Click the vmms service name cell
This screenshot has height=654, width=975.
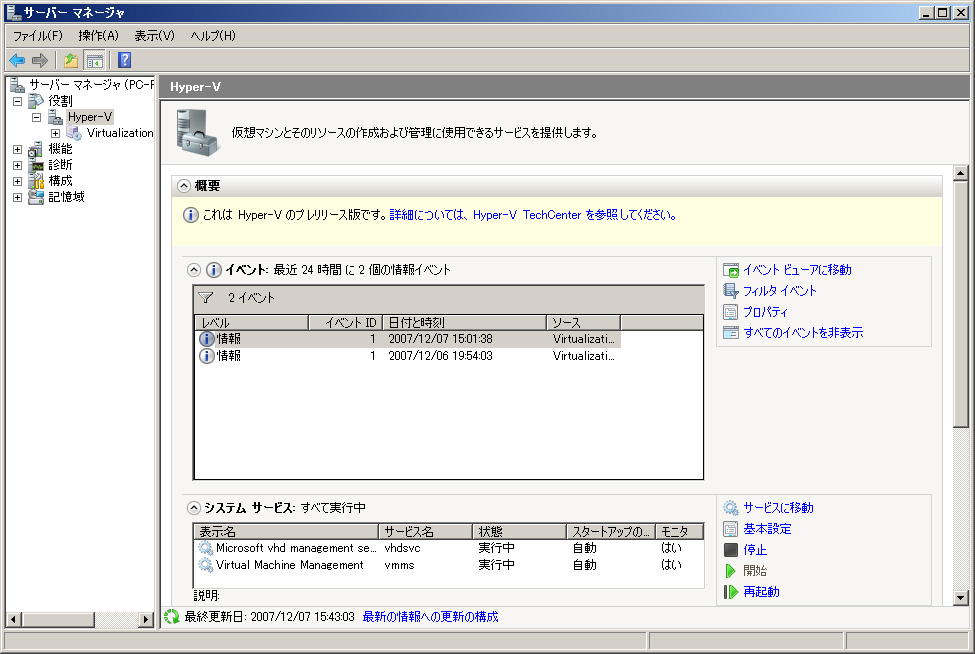pyautogui.click(x=399, y=565)
